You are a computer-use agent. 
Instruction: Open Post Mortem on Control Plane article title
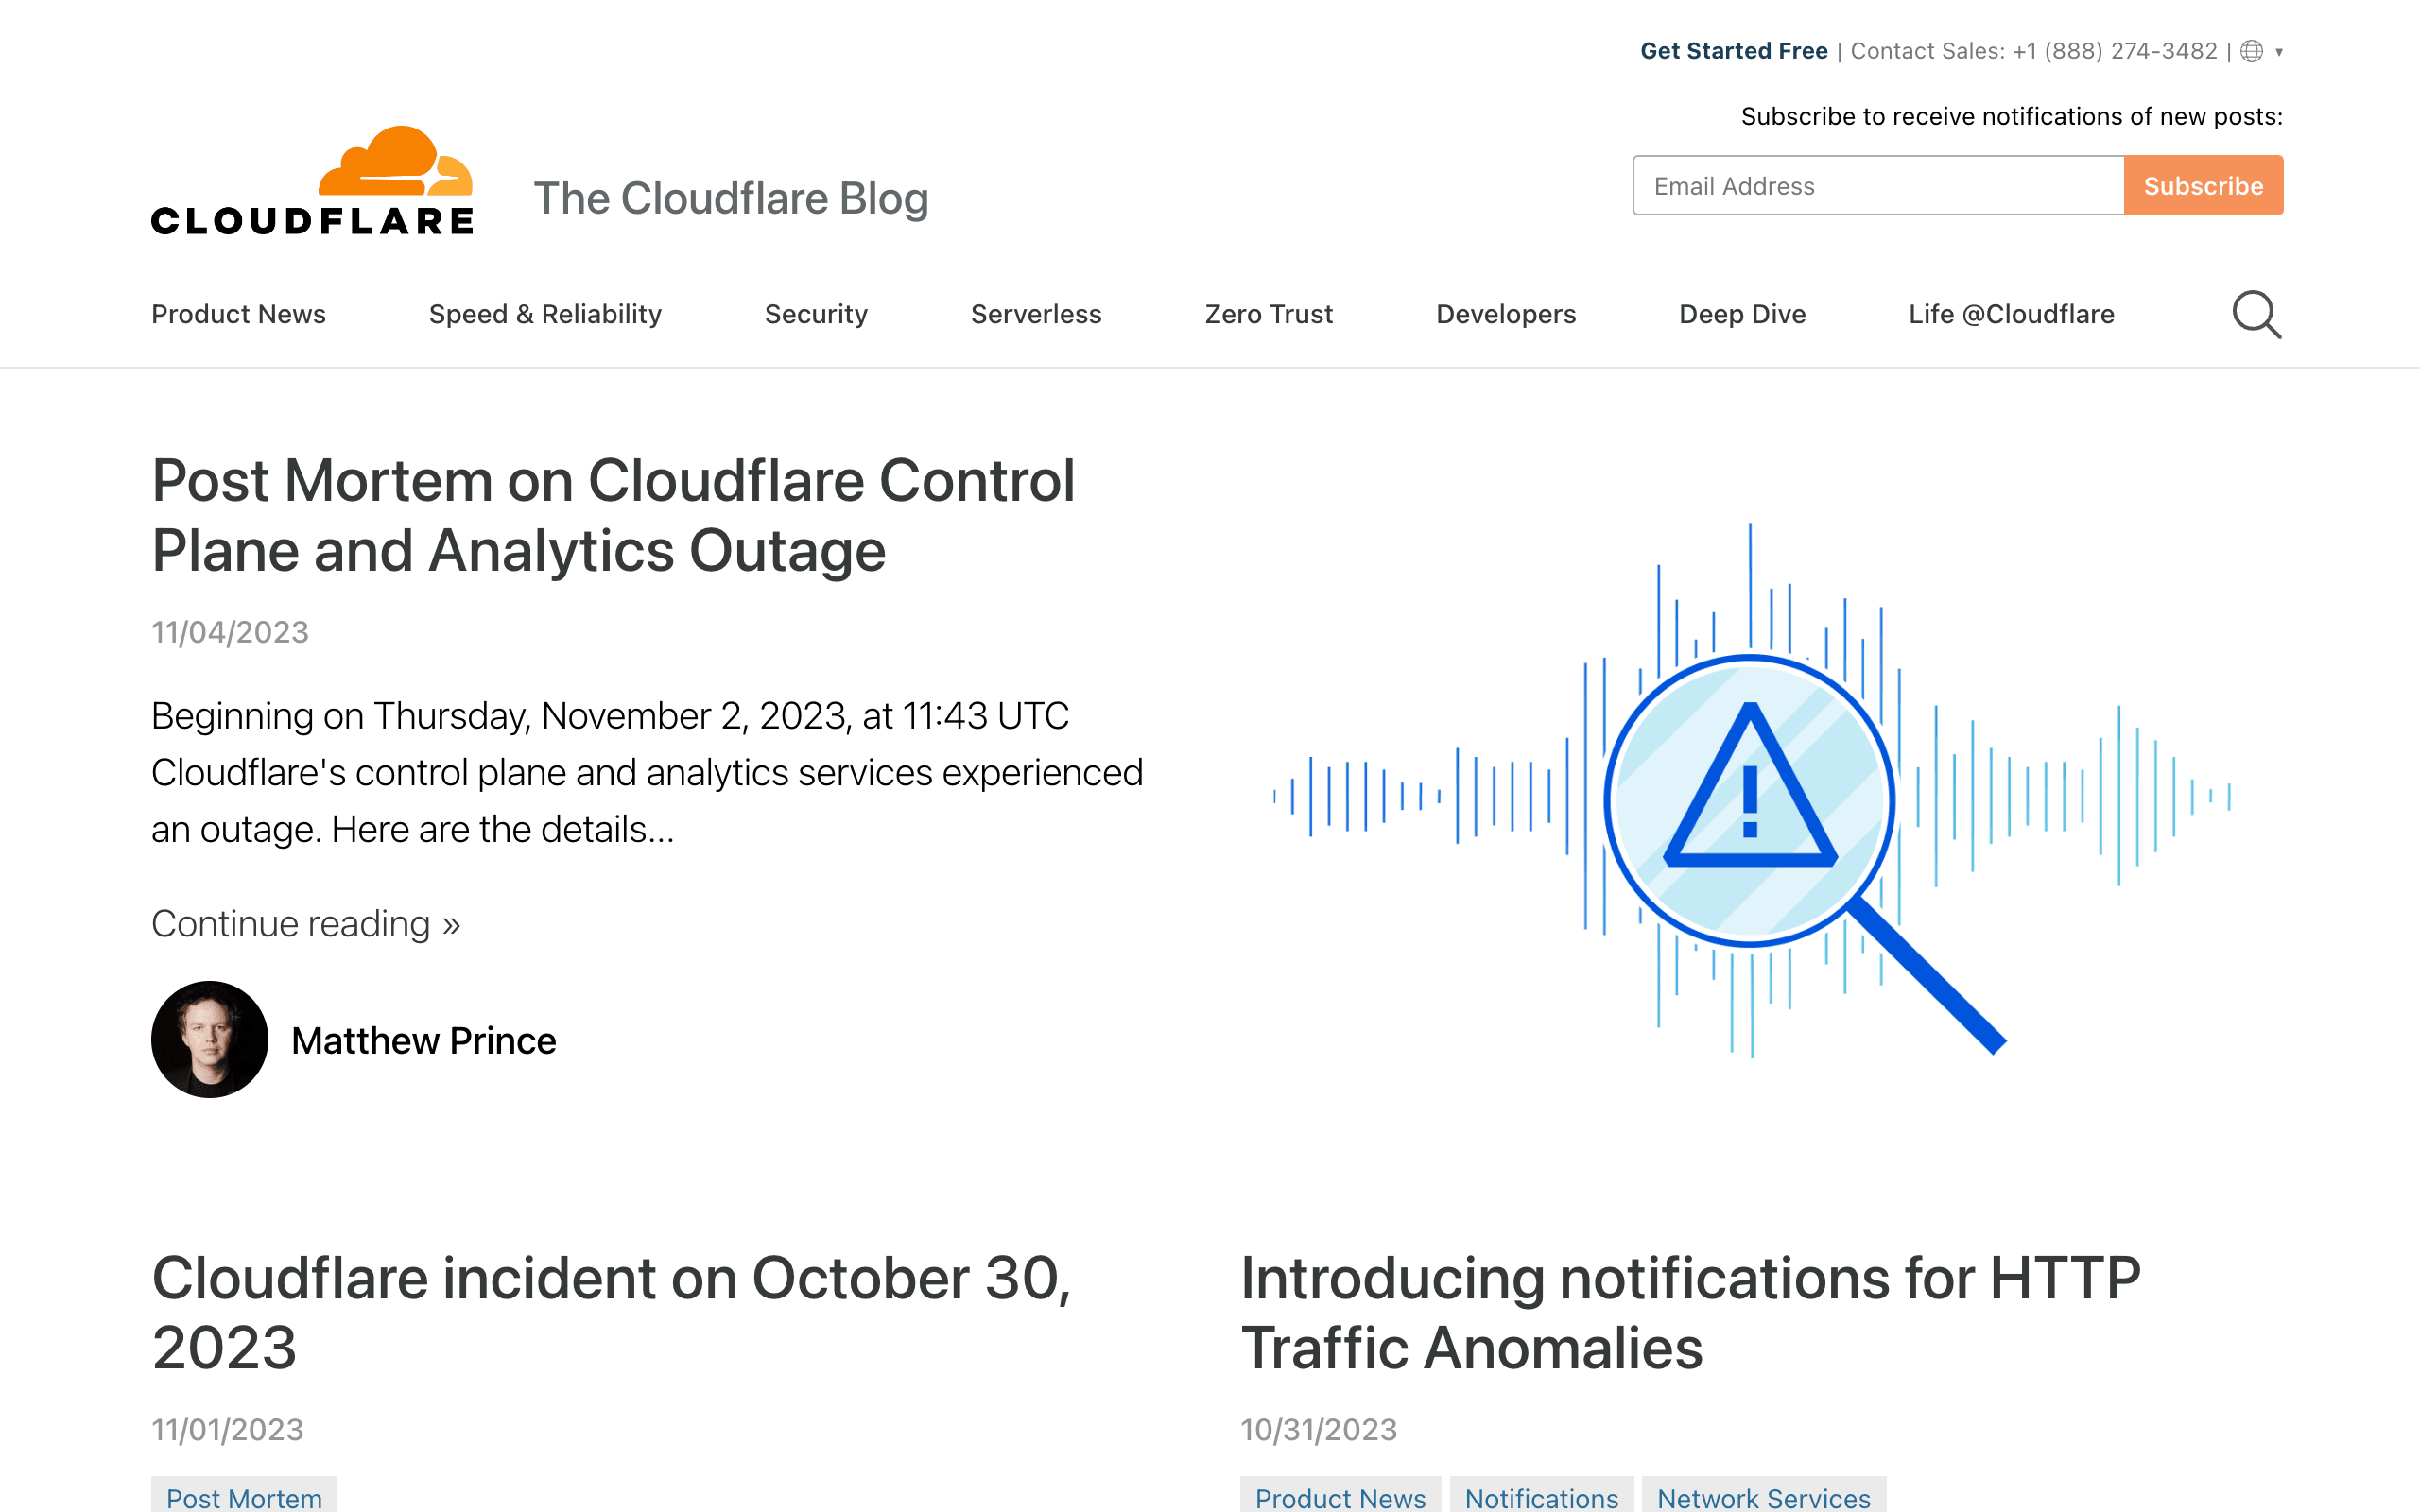[x=613, y=515]
